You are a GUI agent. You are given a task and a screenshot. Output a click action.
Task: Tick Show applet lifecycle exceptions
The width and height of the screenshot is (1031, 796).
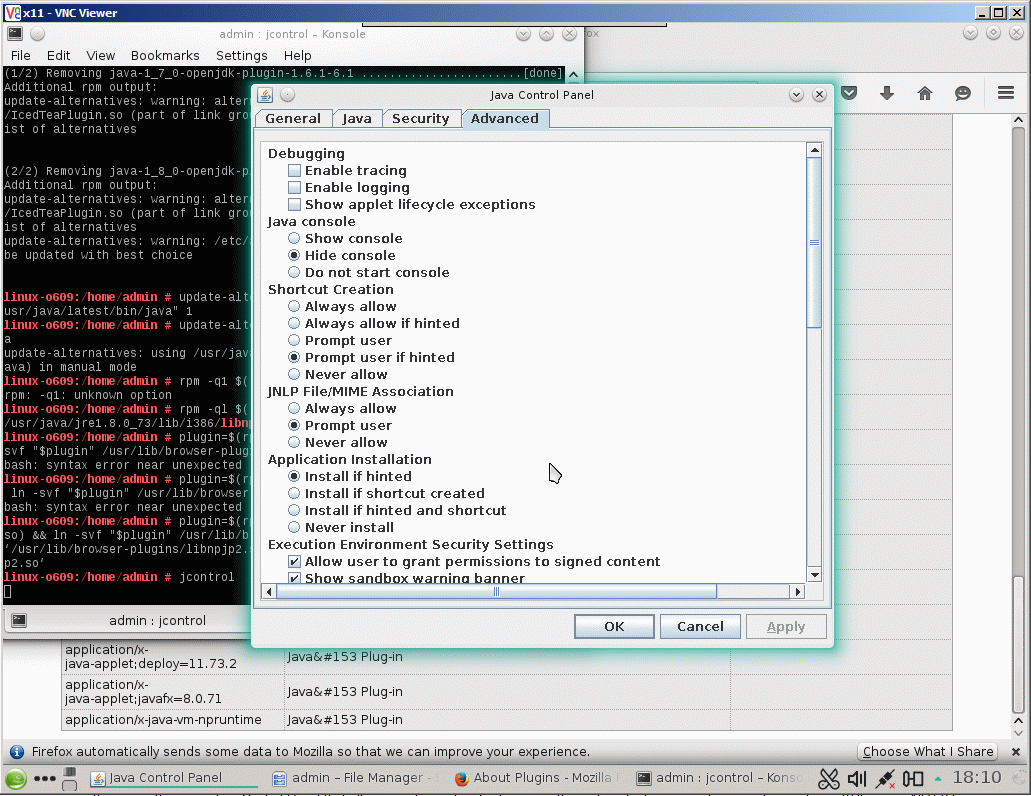(x=295, y=205)
